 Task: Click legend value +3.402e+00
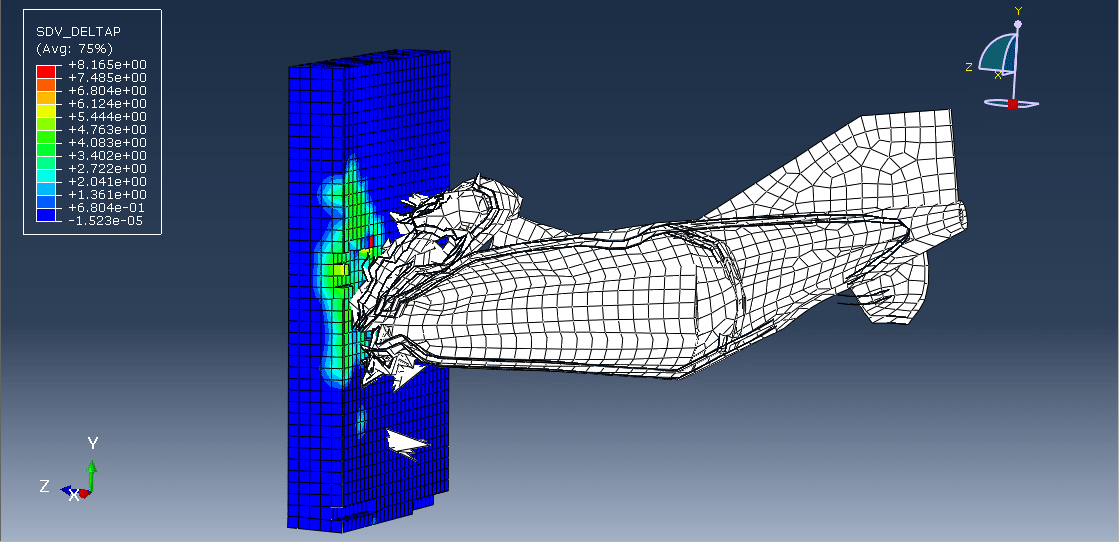[x=108, y=156]
